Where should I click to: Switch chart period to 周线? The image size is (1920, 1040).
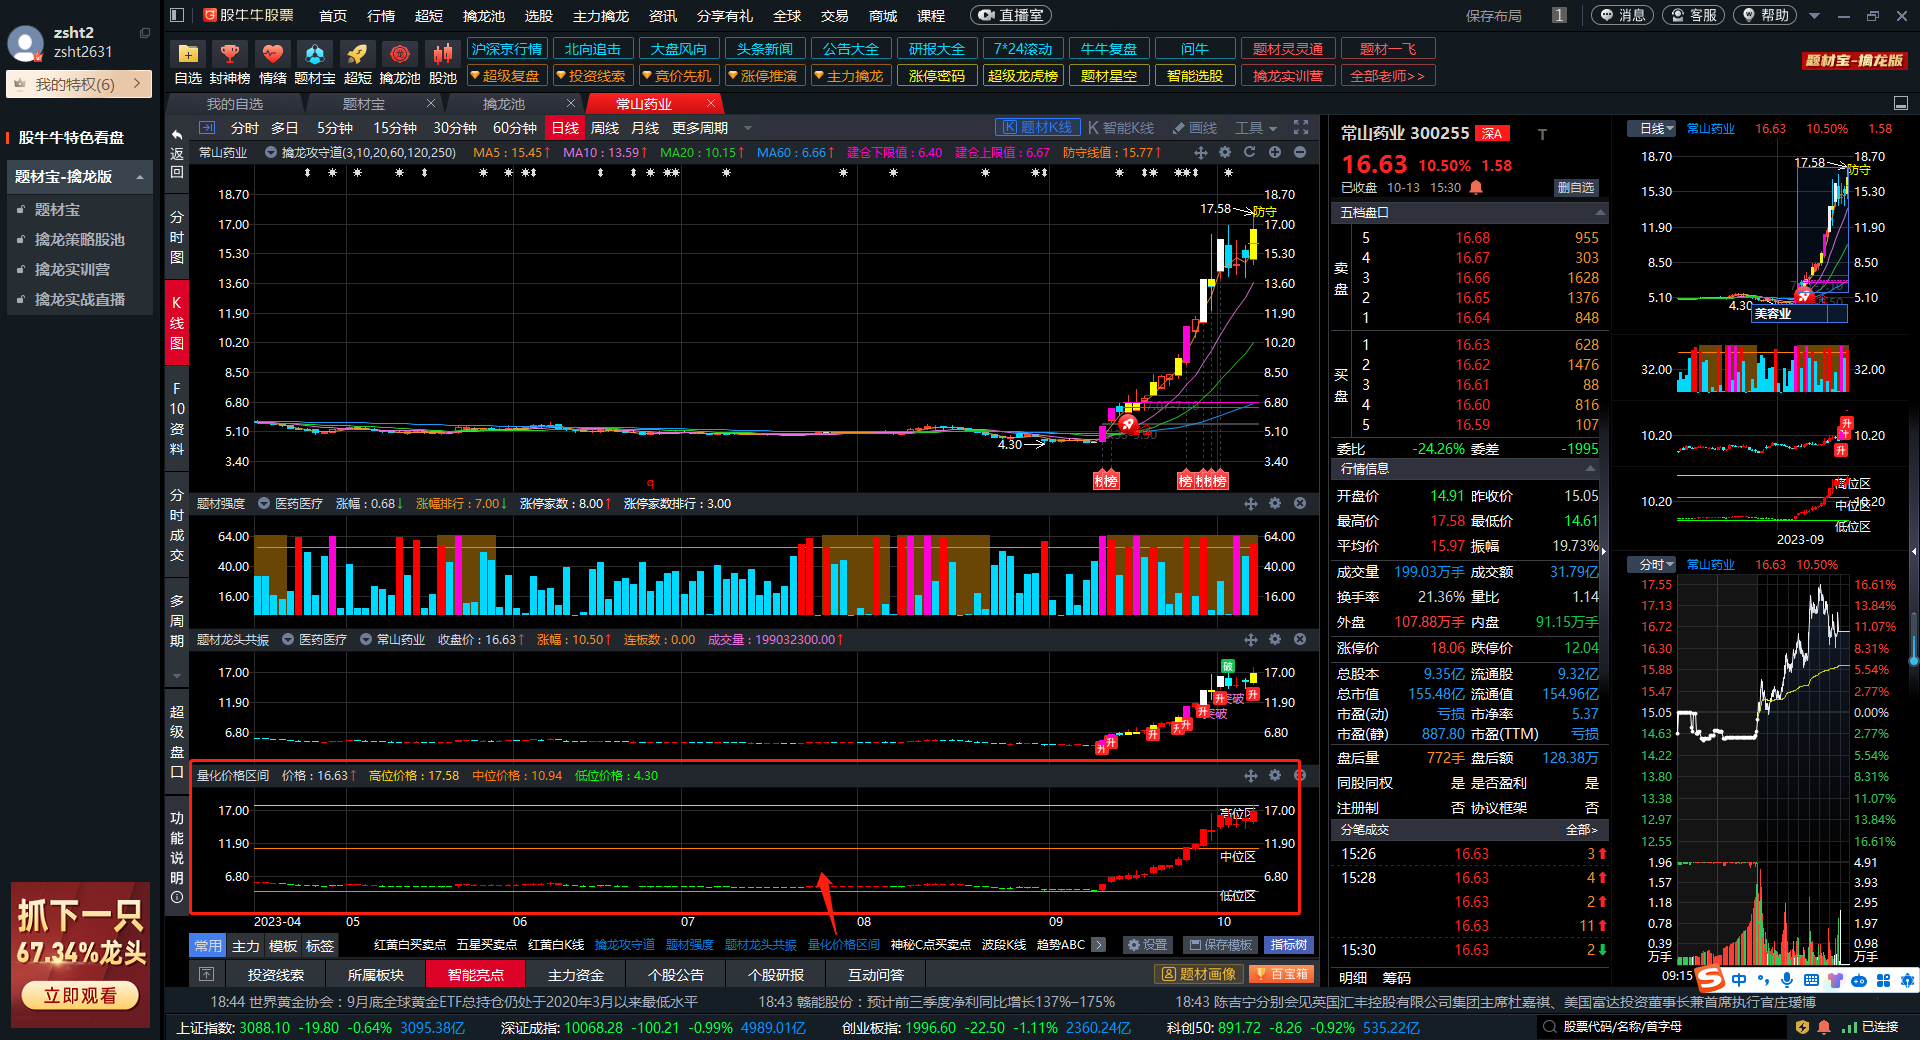pos(605,128)
